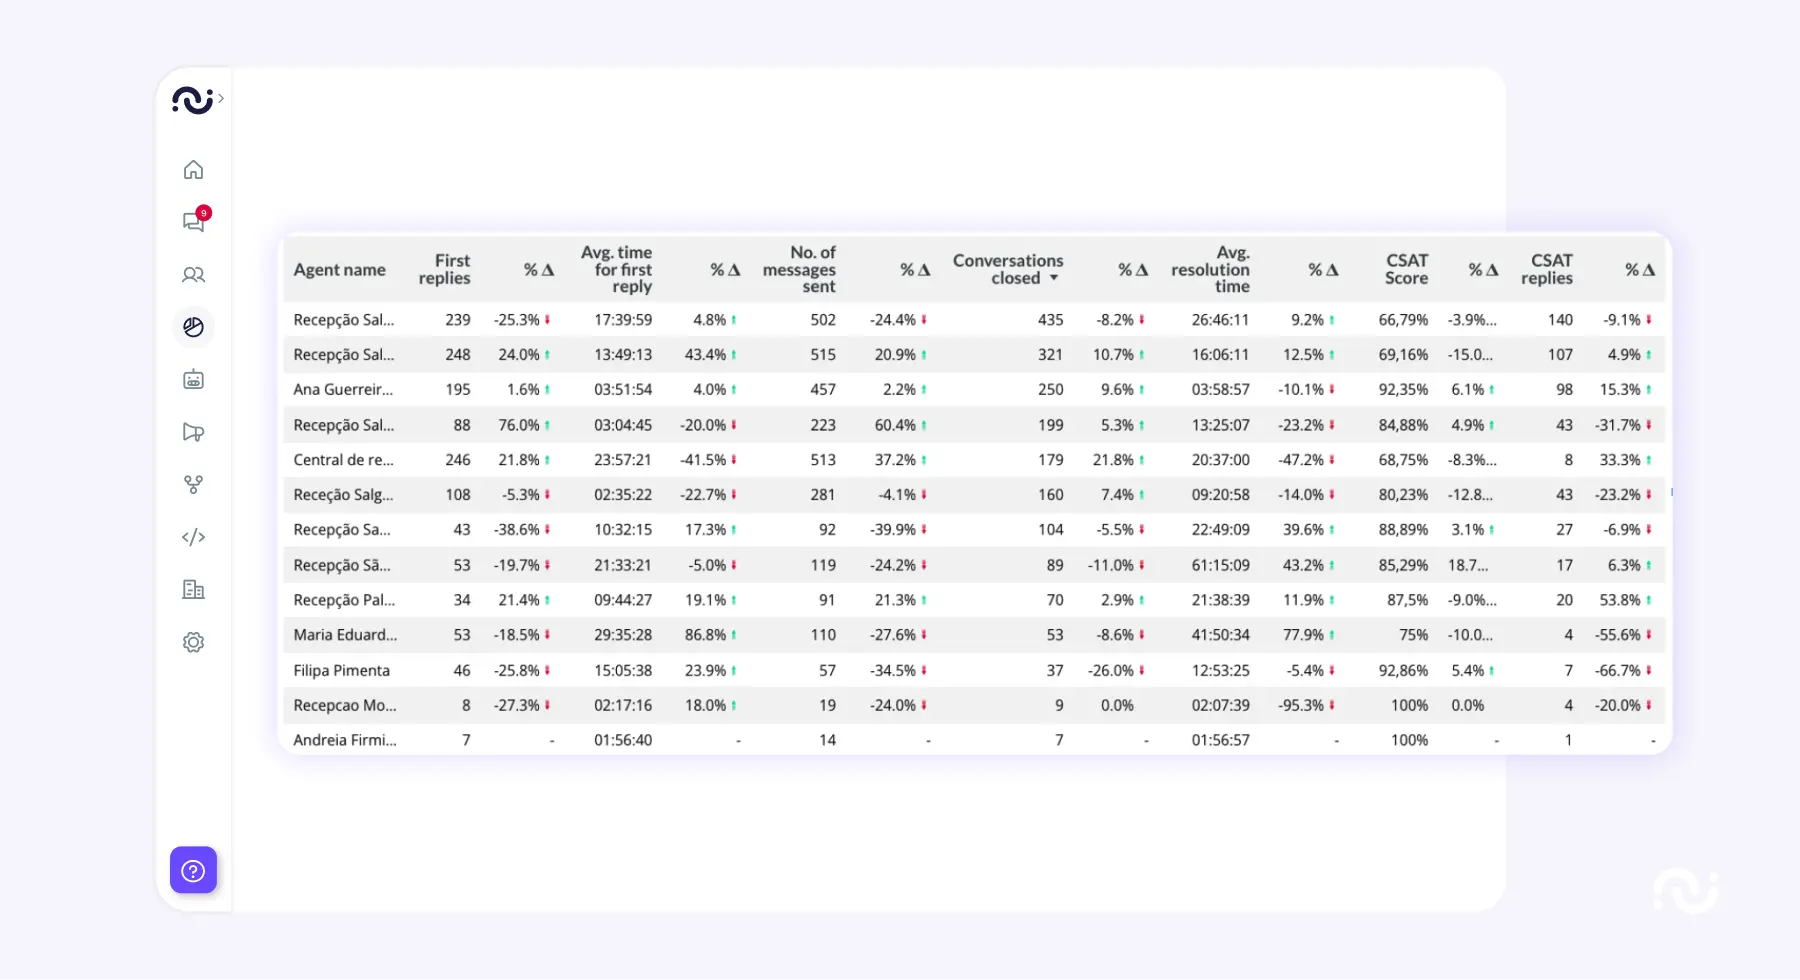Viewport: 1800px width, 980px height.
Task: Expand the collapsed sidebar with the chevron
Action: tap(221, 99)
